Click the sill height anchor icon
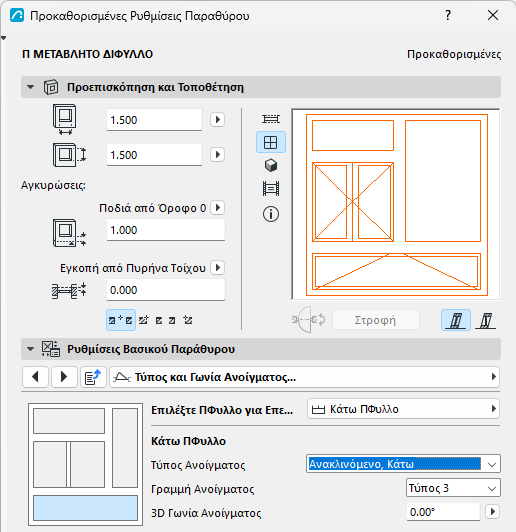Image resolution: width=516 pixels, height=532 pixels. click(x=69, y=233)
